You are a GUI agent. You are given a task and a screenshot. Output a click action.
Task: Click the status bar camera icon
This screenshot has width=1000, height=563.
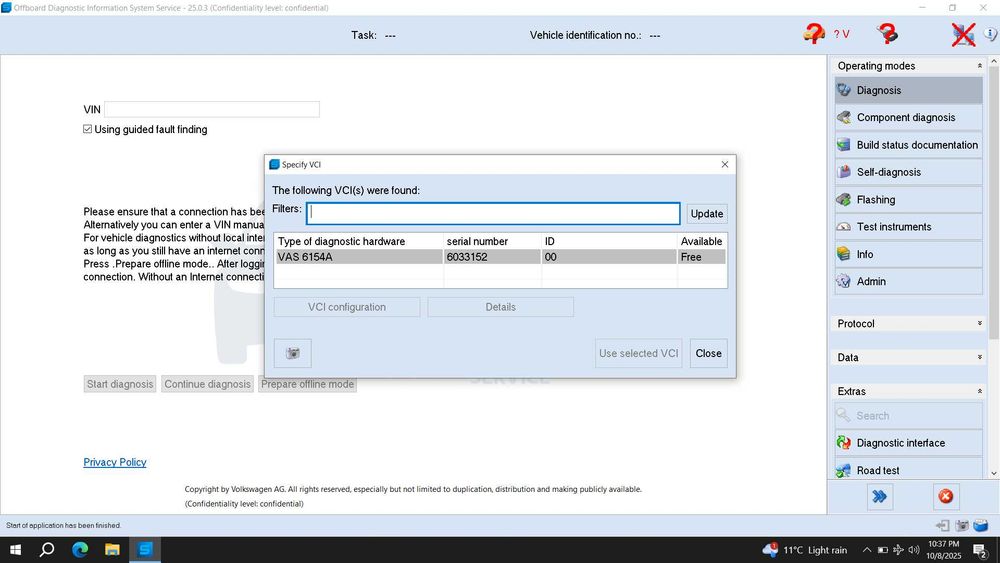click(x=962, y=525)
